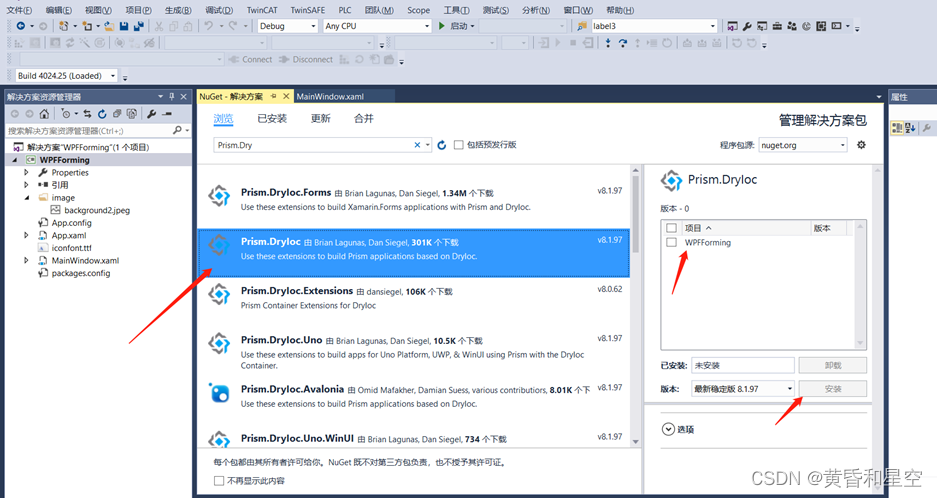The height and width of the screenshot is (498, 937).
Task: Switch to the 合并 consolidate tab
Action: (x=363, y=118)
